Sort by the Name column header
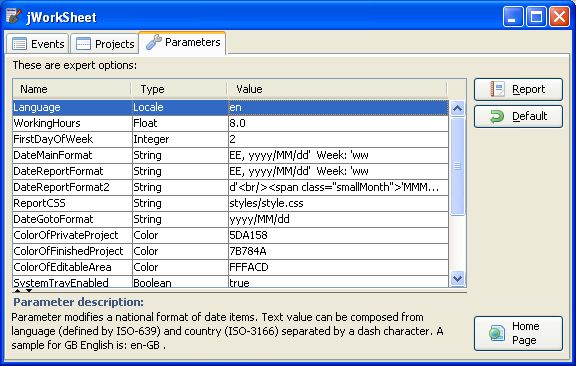 (x=72, y=89)
